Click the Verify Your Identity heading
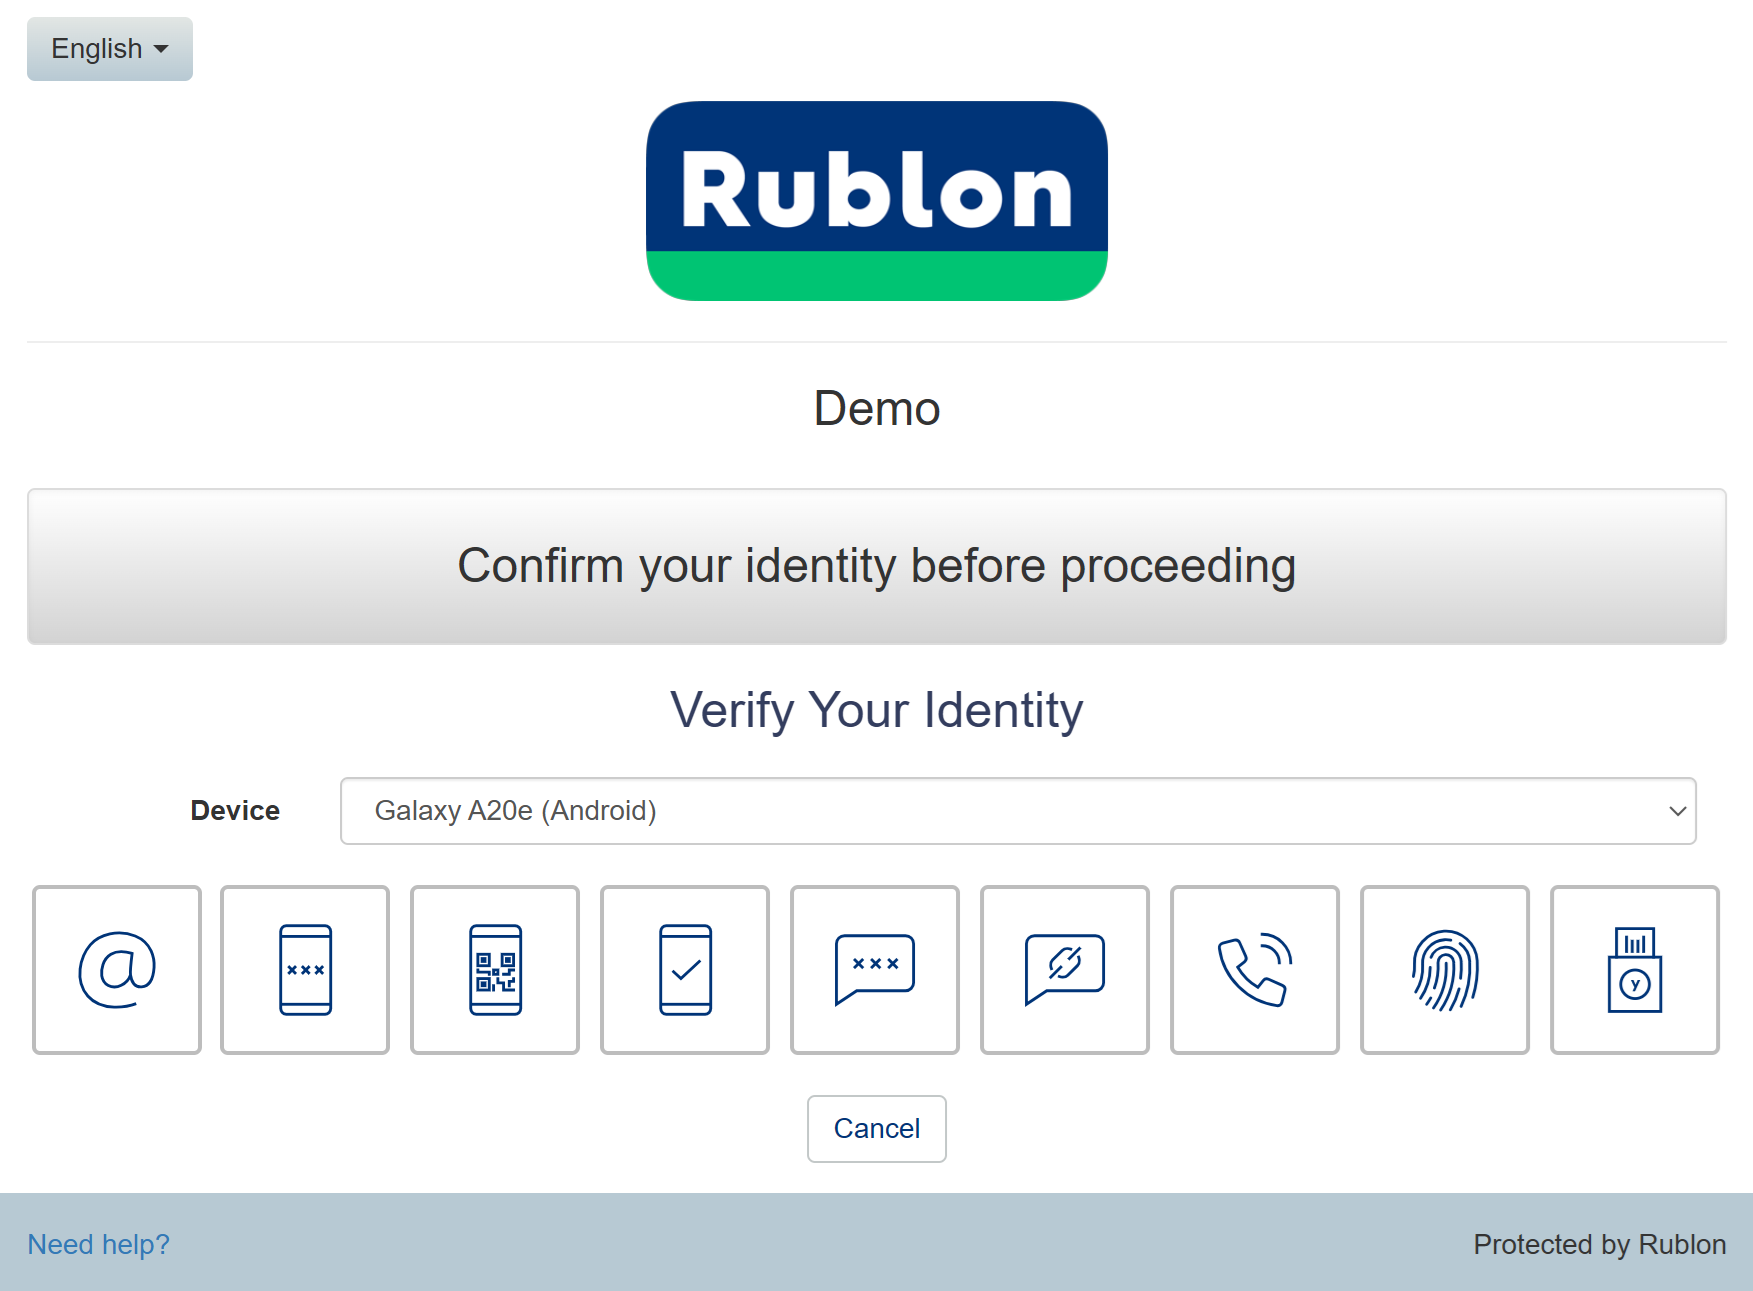 tap(877, 711)
